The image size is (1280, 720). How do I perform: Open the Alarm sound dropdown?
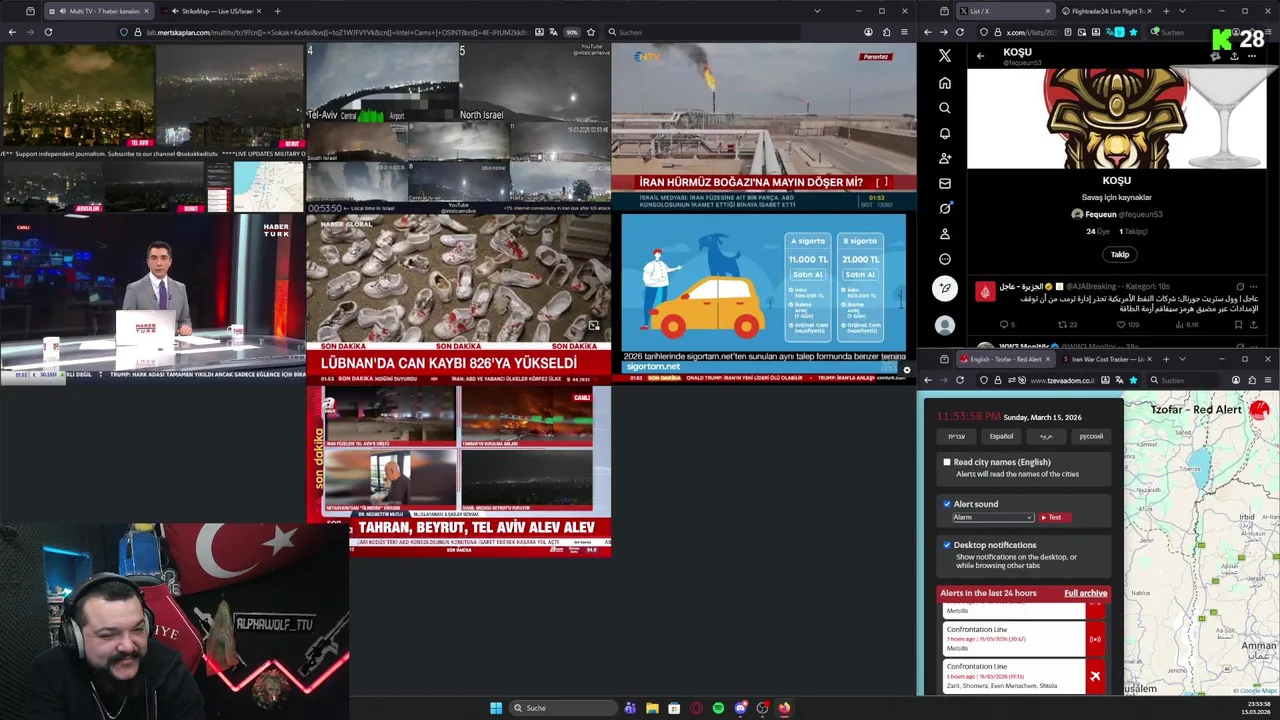coord(992,517)
